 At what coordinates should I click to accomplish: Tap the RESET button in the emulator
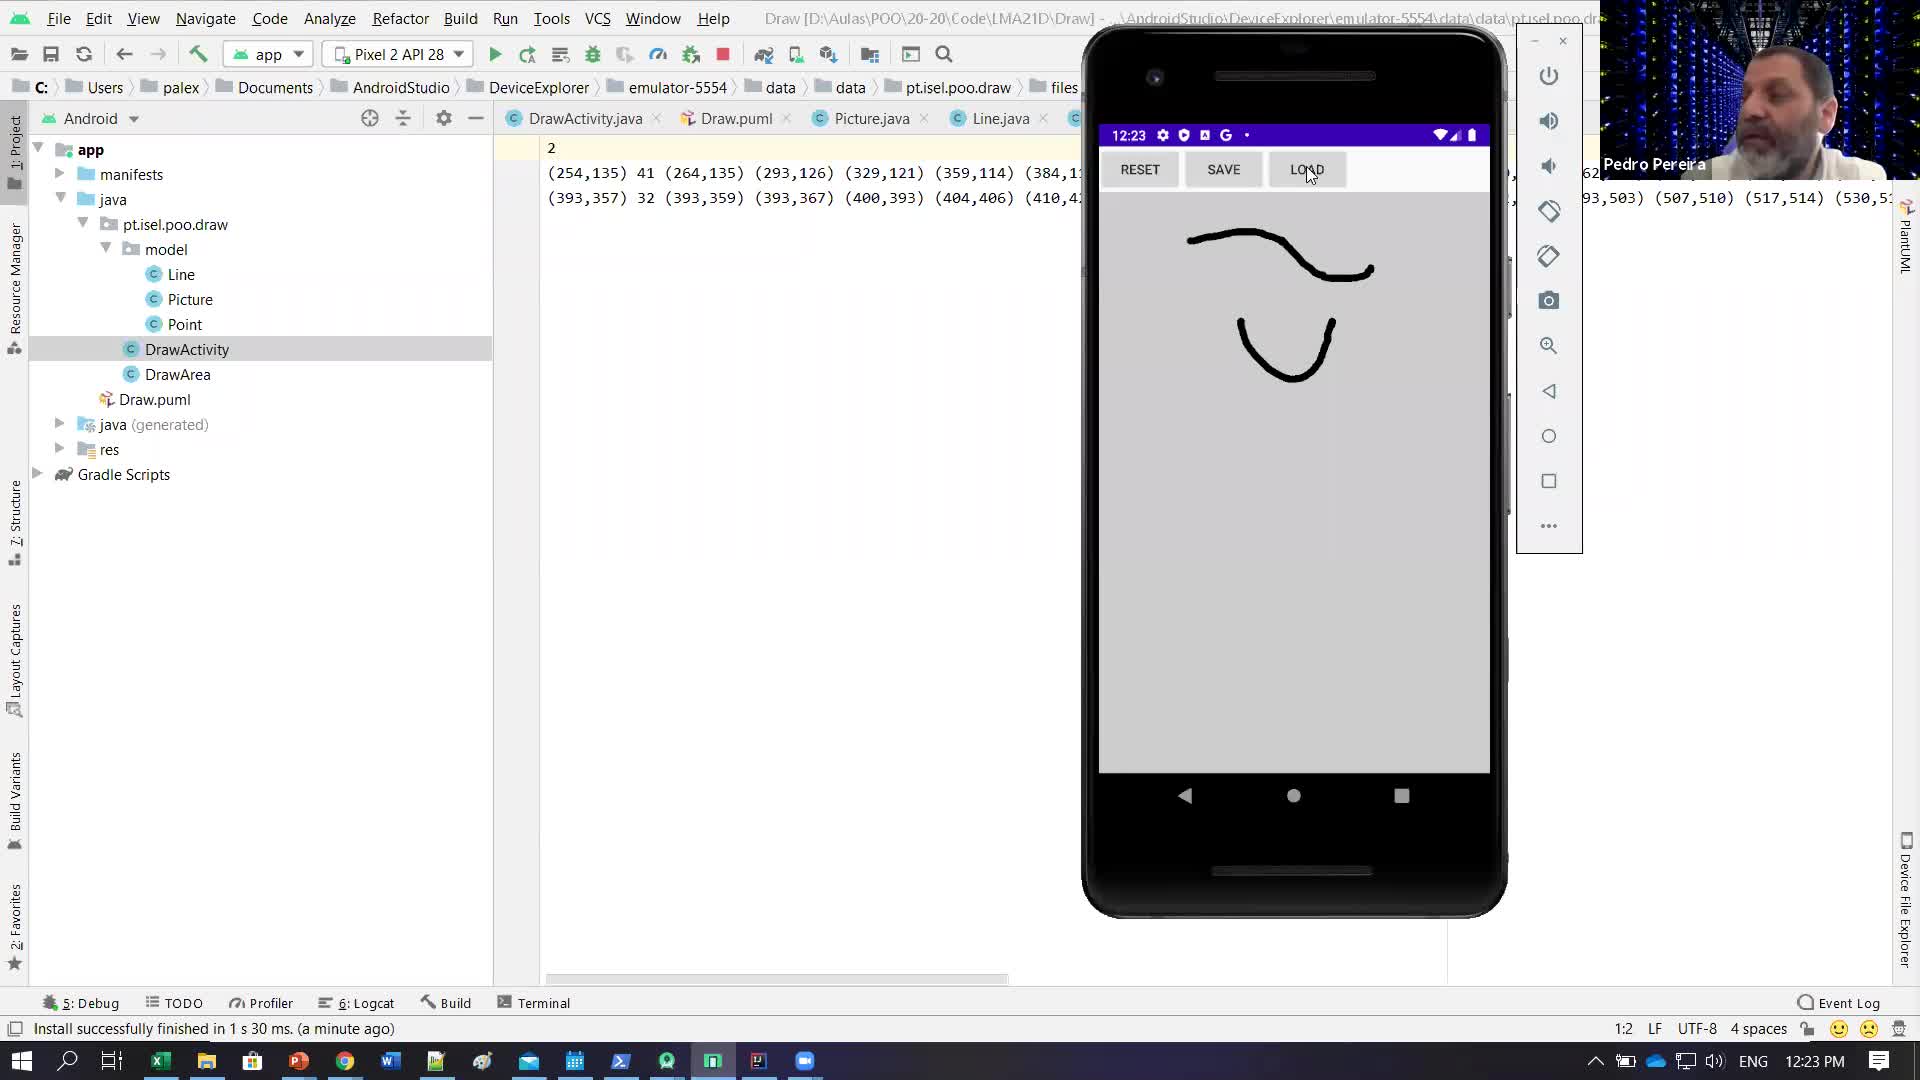(1140, 170)
